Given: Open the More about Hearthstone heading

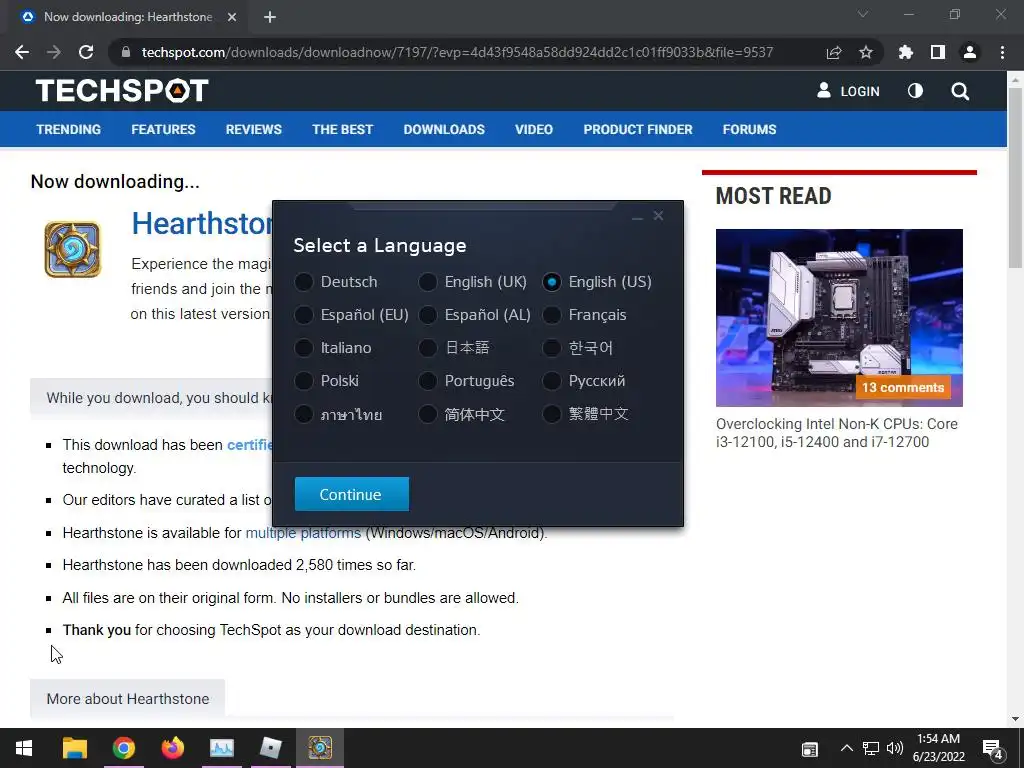Looking at the screenshot, I should point(128,699).
